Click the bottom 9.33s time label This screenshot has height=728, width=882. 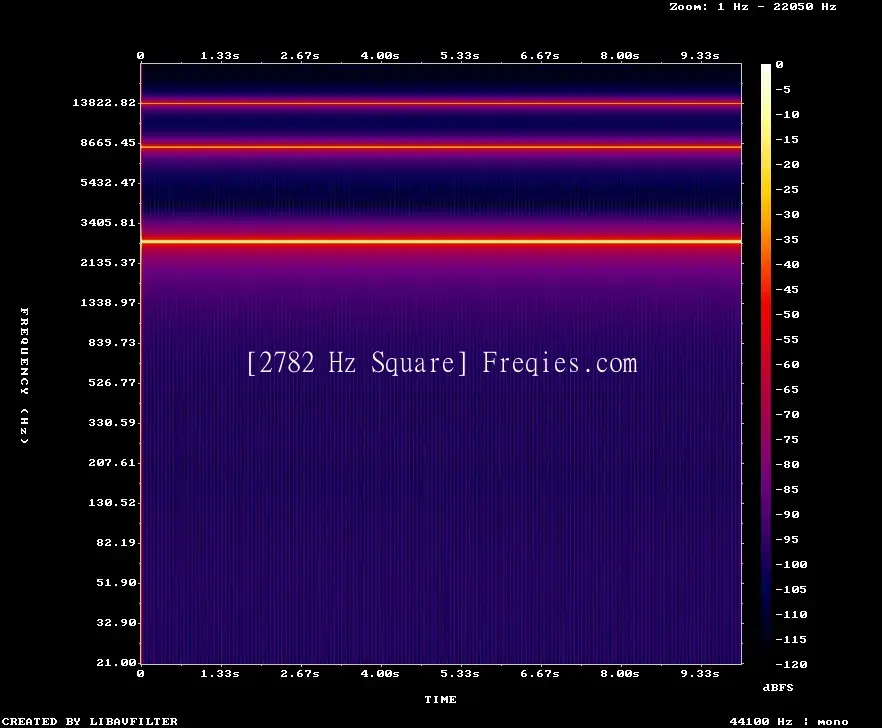700,673
